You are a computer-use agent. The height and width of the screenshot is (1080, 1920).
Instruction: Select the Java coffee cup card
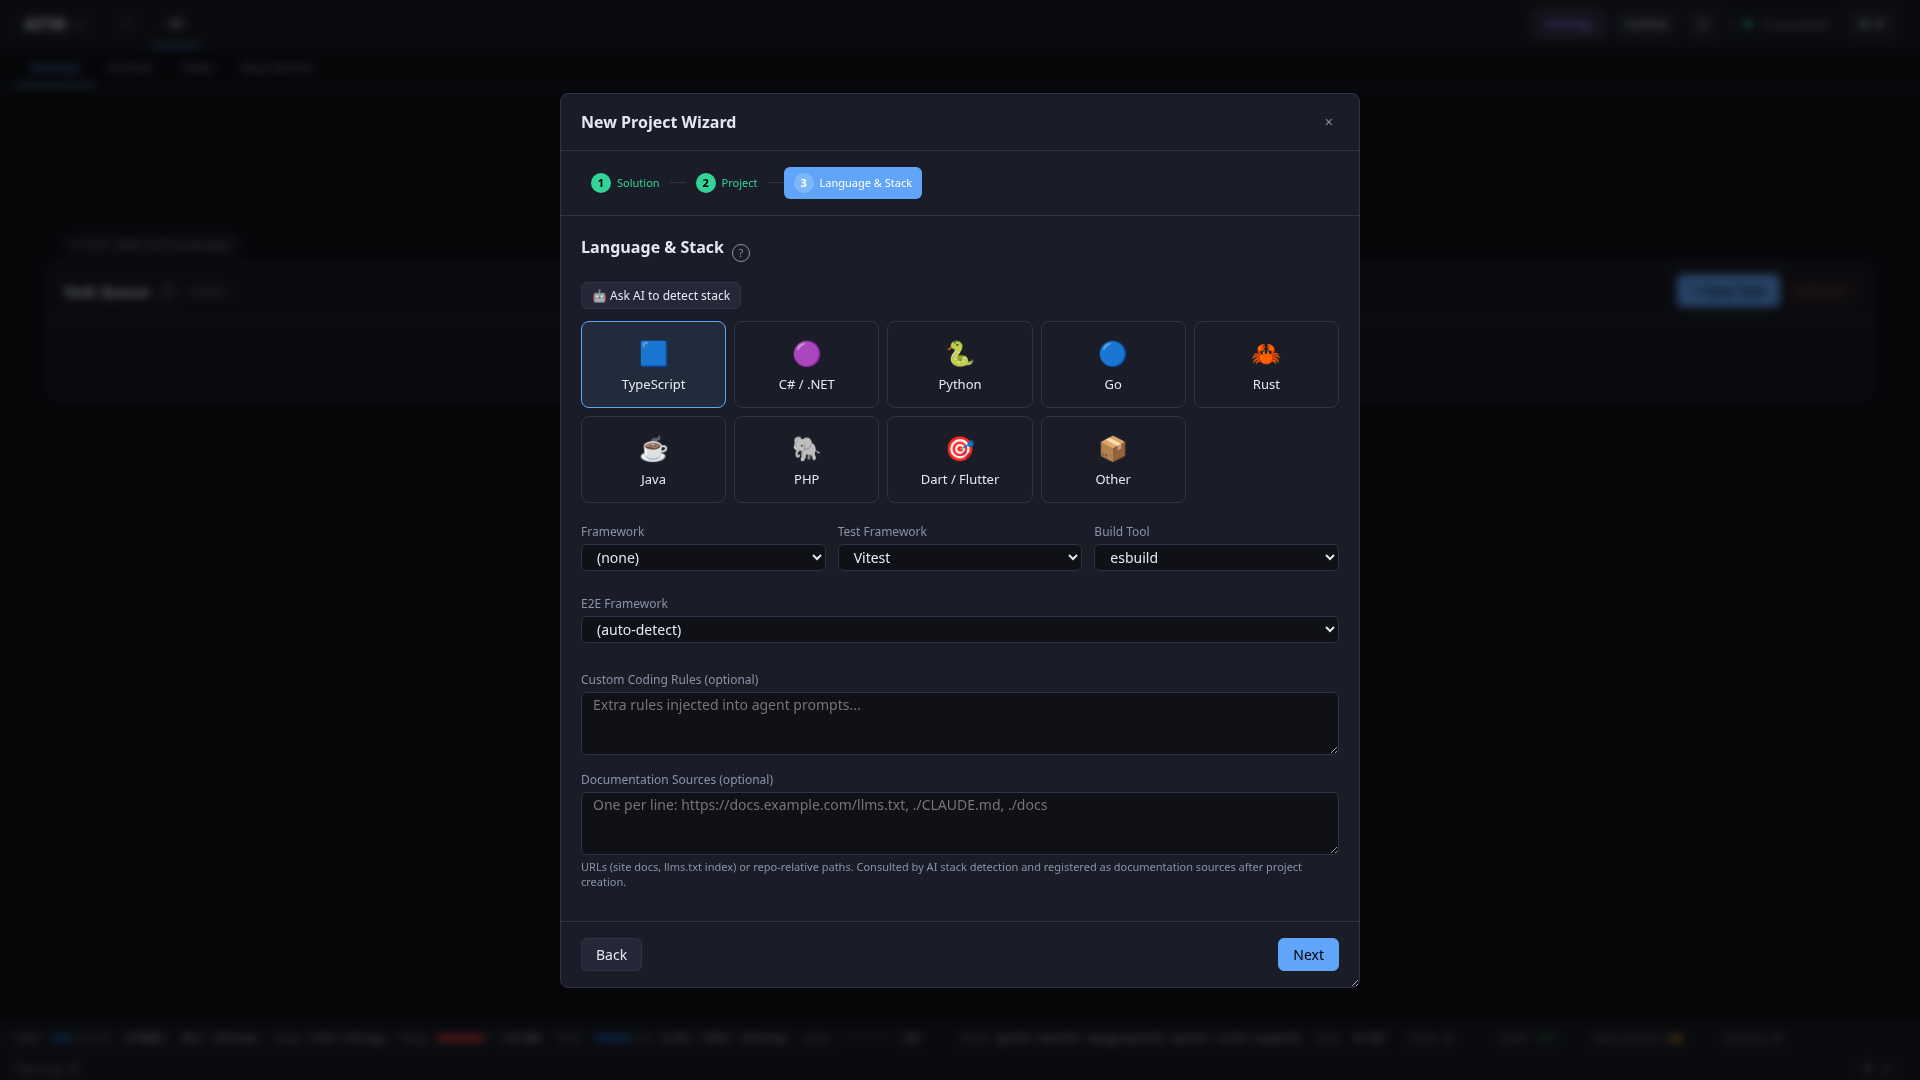pos(653,459)
